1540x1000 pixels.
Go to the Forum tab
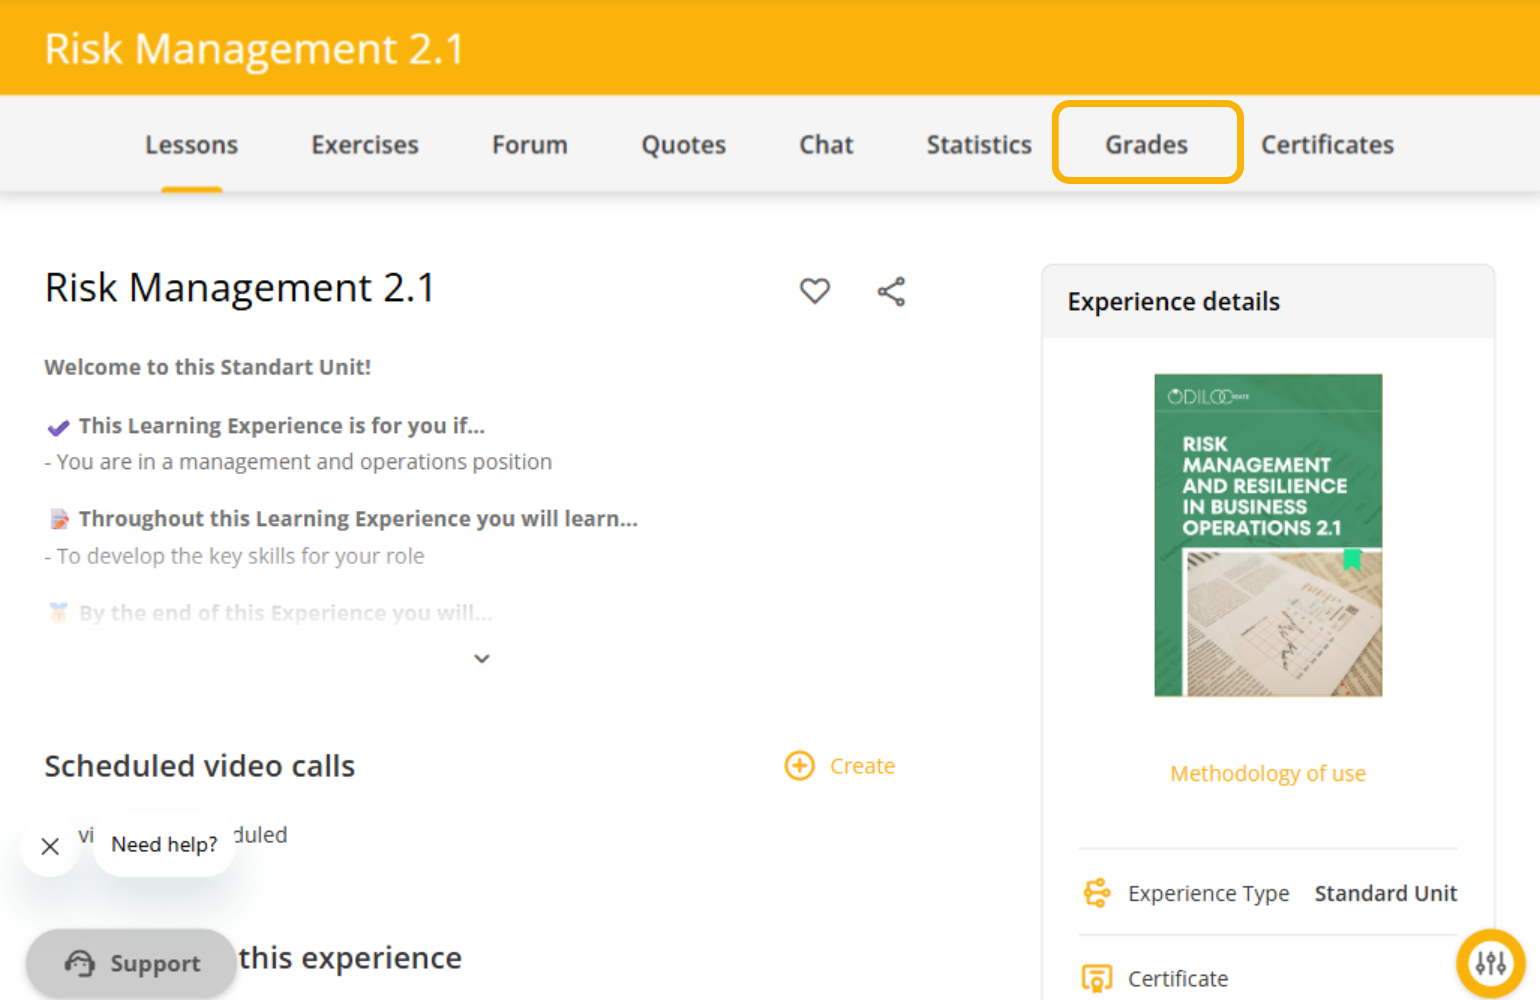tap(530, 145)
